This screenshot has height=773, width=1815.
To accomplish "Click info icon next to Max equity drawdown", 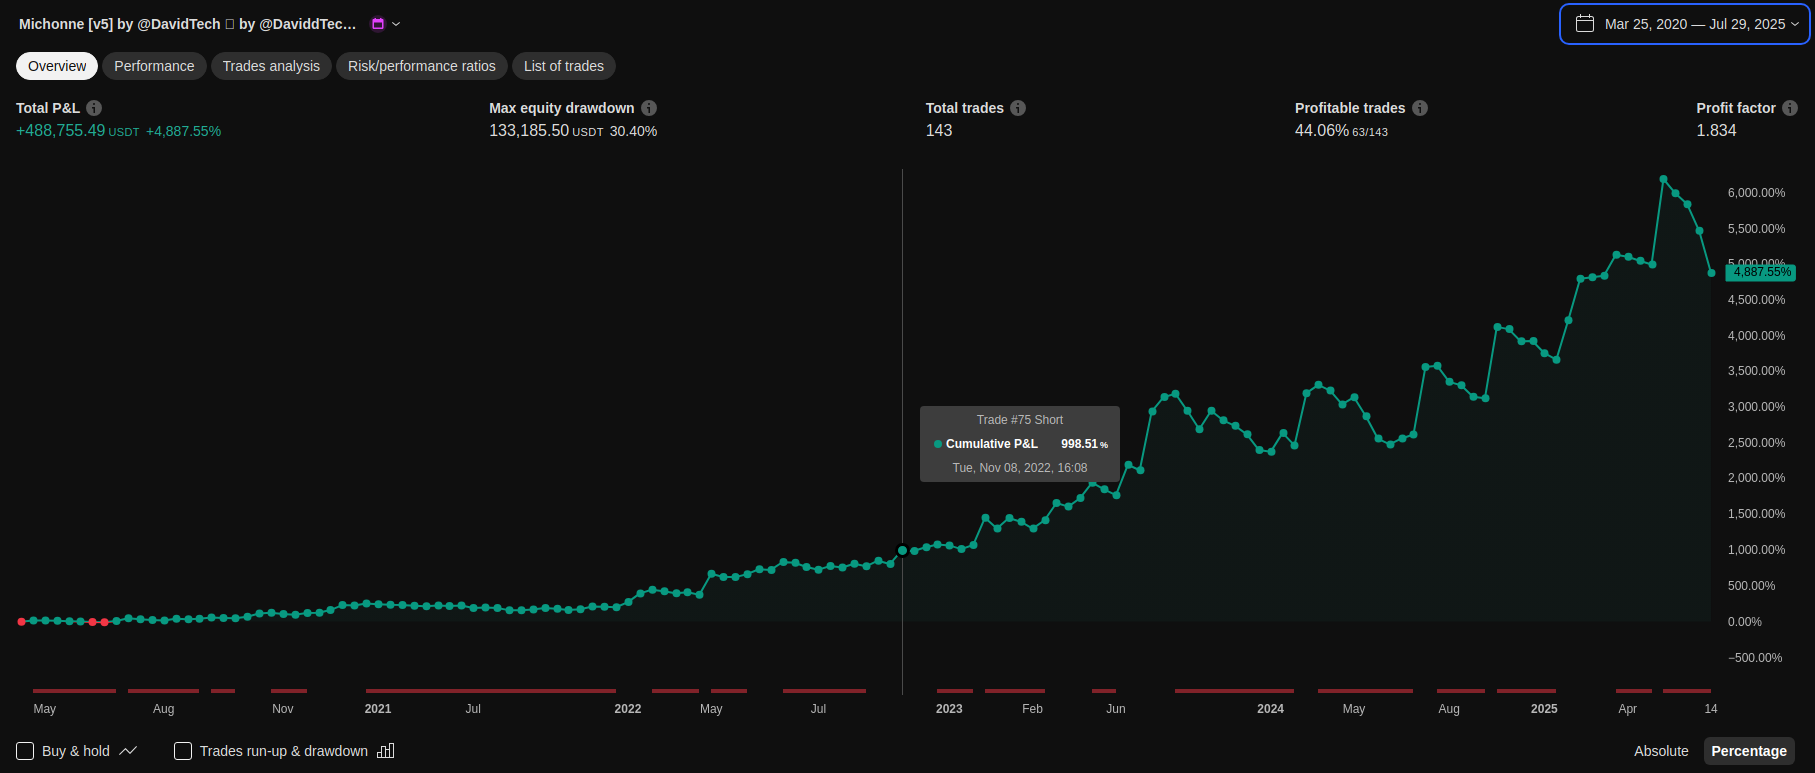I will (x=649, y=108).
